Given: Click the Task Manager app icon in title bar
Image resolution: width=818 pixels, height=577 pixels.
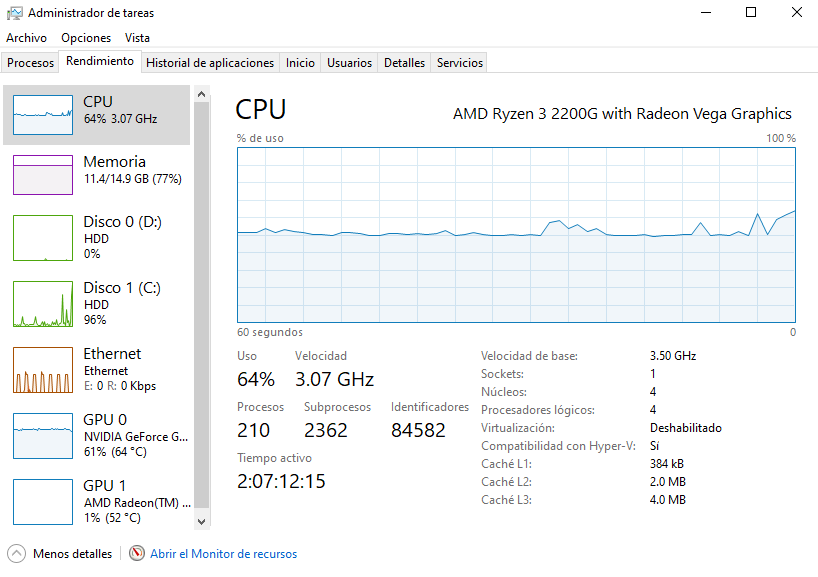Looking at the screenshot, I should pyautogui.click(x=14, y=13).
